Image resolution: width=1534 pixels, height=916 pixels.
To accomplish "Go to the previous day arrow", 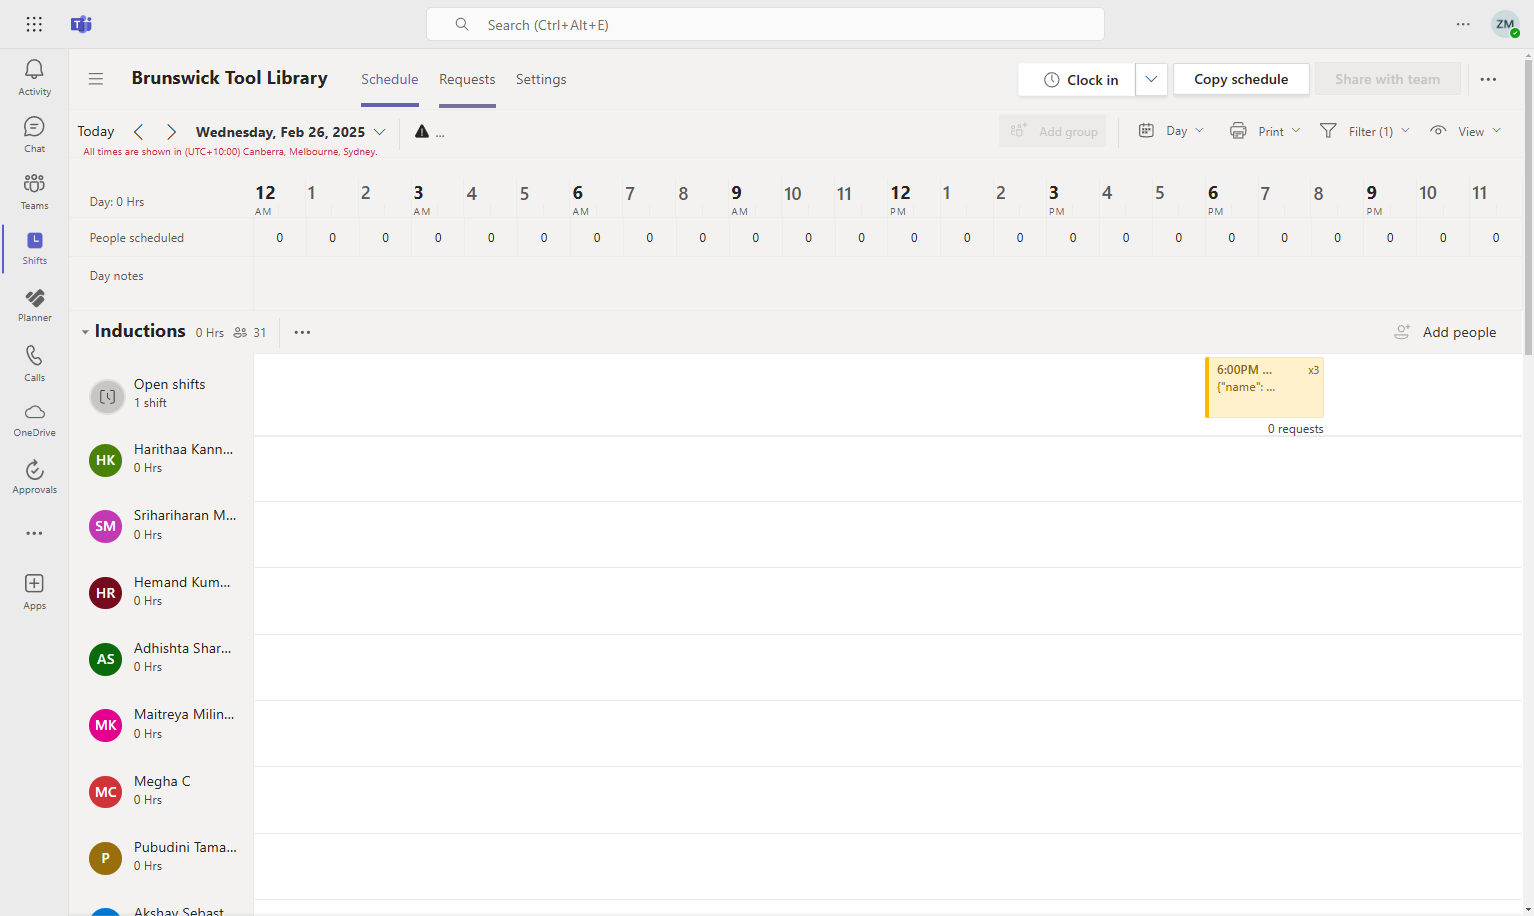I will 139,131.
